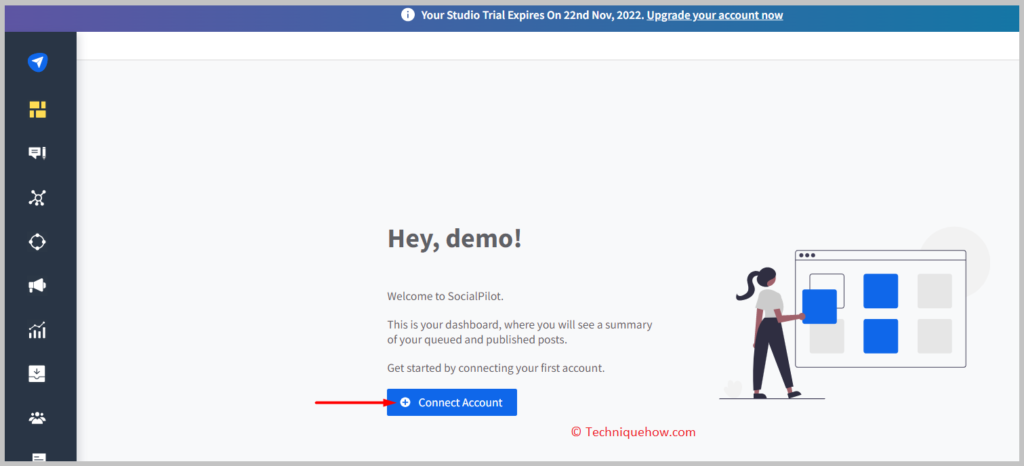Open the Inbox tray icon in sidebar
Viewport: 1024px width, 466px height.
pyautogui.click(x=37, y=374)
